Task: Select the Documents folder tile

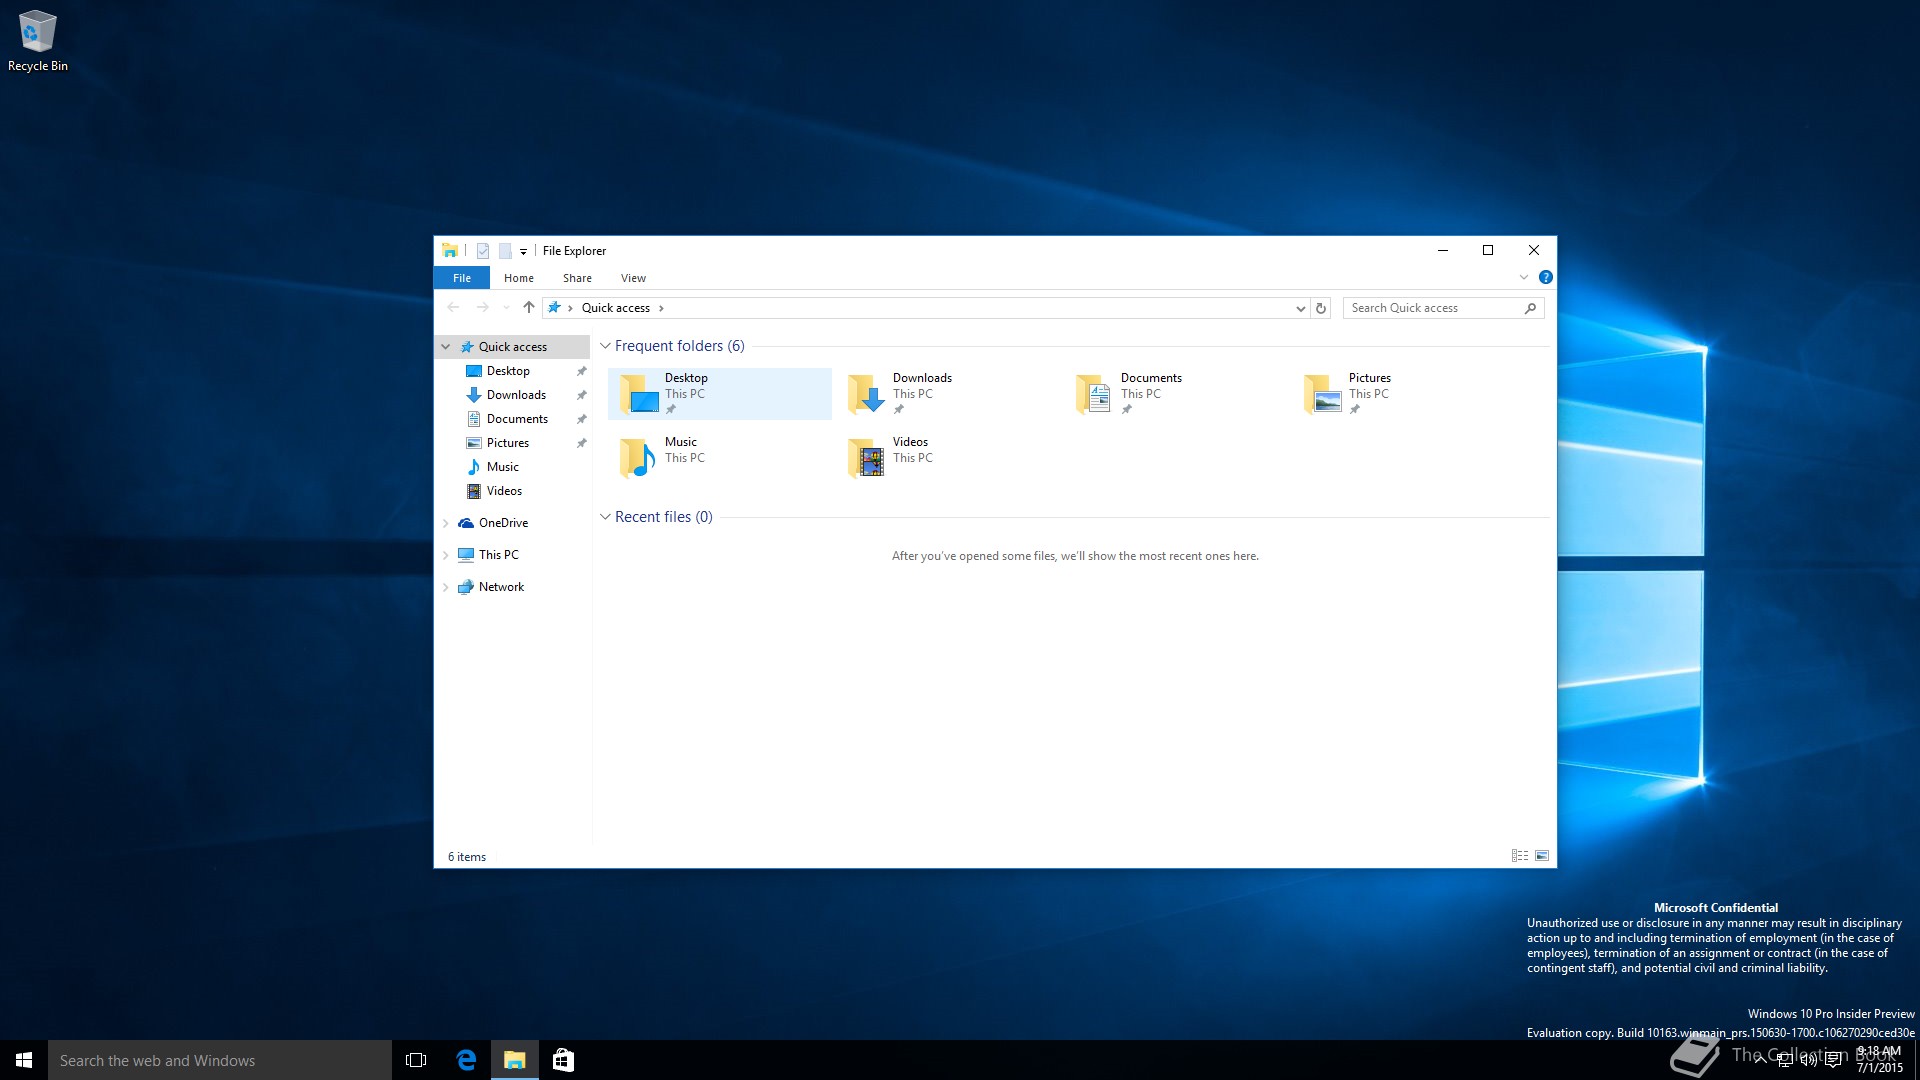Action: click(1175, 394)
